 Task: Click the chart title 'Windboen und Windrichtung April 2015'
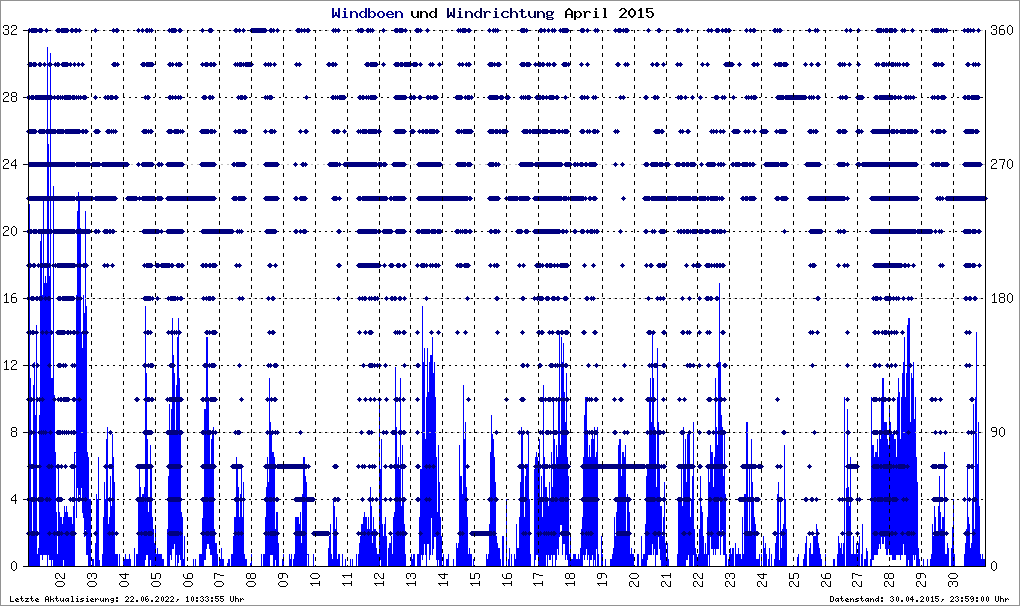492,13
